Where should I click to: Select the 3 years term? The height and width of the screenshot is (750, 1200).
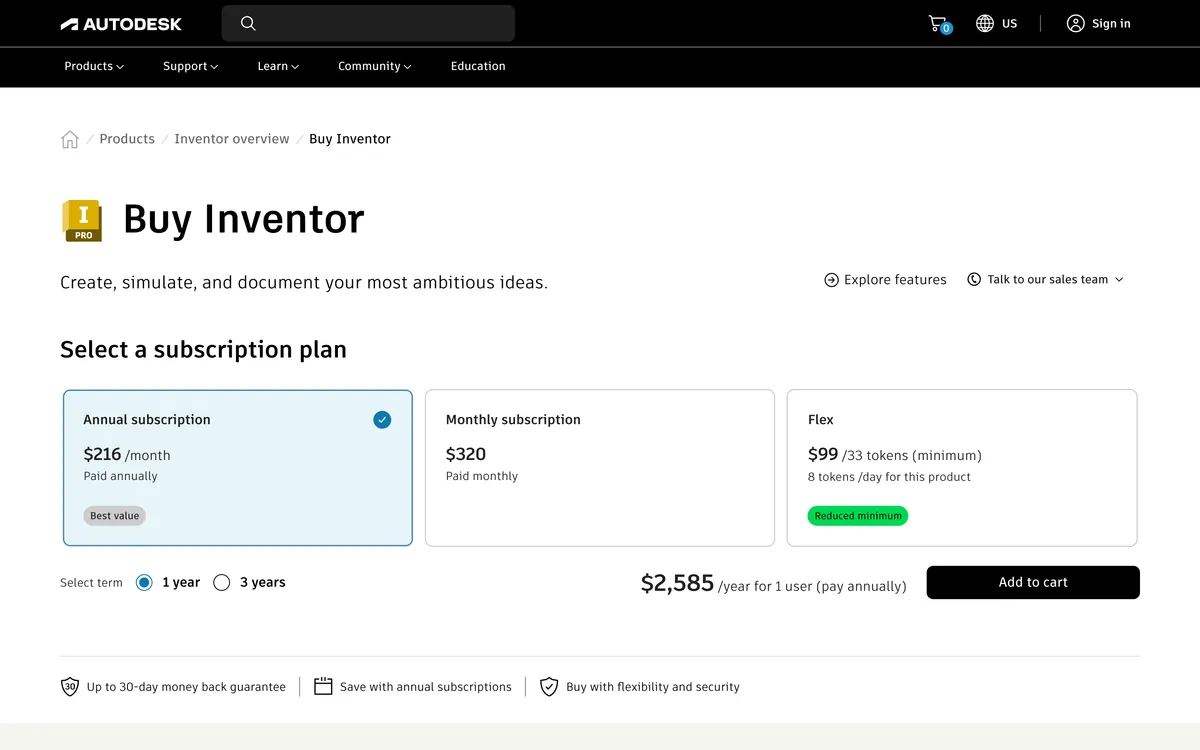click(x=222, y=582)
